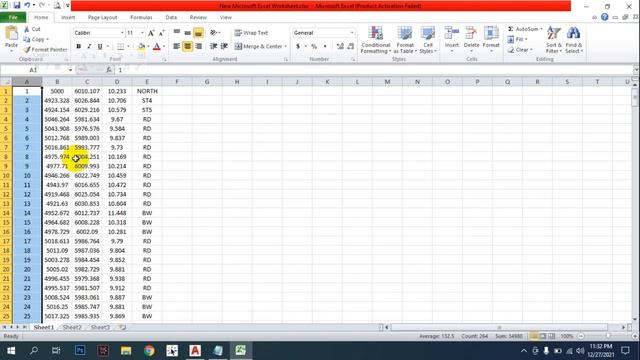Open Sort & Filter options
This screenshot has width=640, height=360.
554,40
